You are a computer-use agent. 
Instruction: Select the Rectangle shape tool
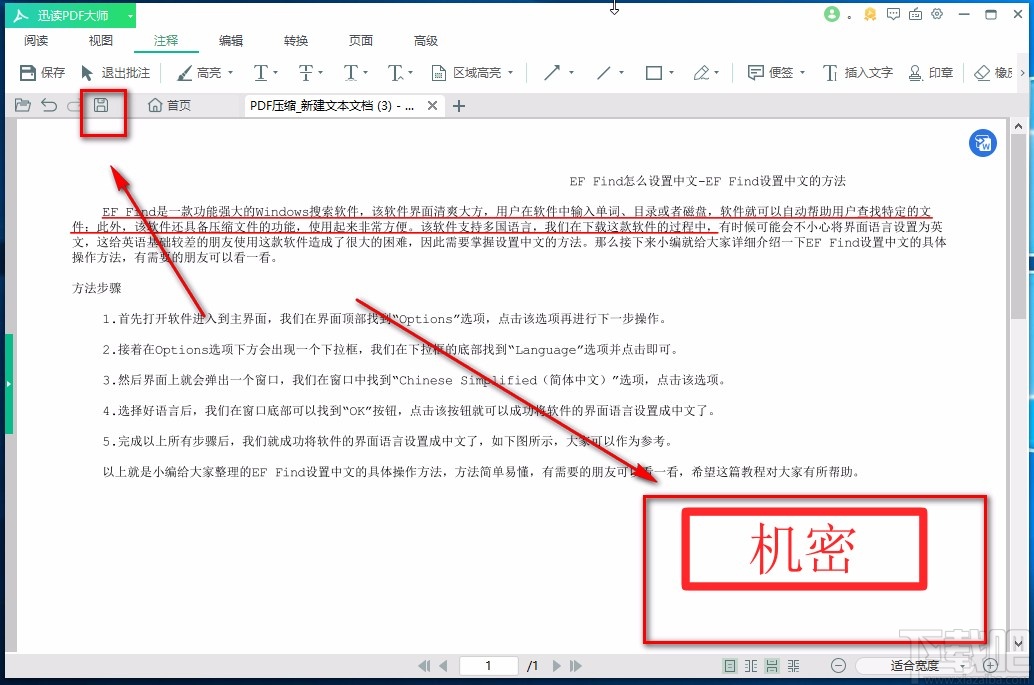click(x=655, y=73)
